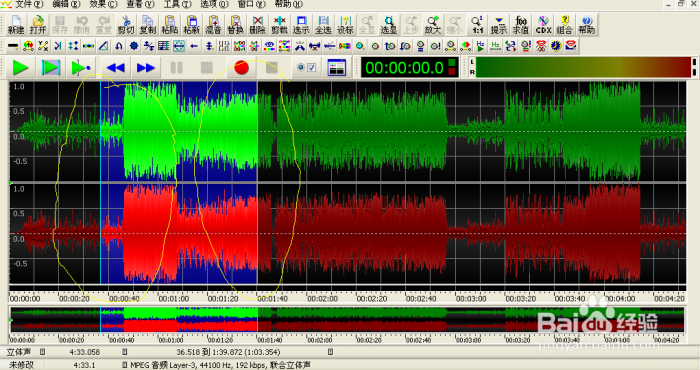Click the 删除 (Delete) toolbar icon
700x370 pixels.
pos(258,25)
